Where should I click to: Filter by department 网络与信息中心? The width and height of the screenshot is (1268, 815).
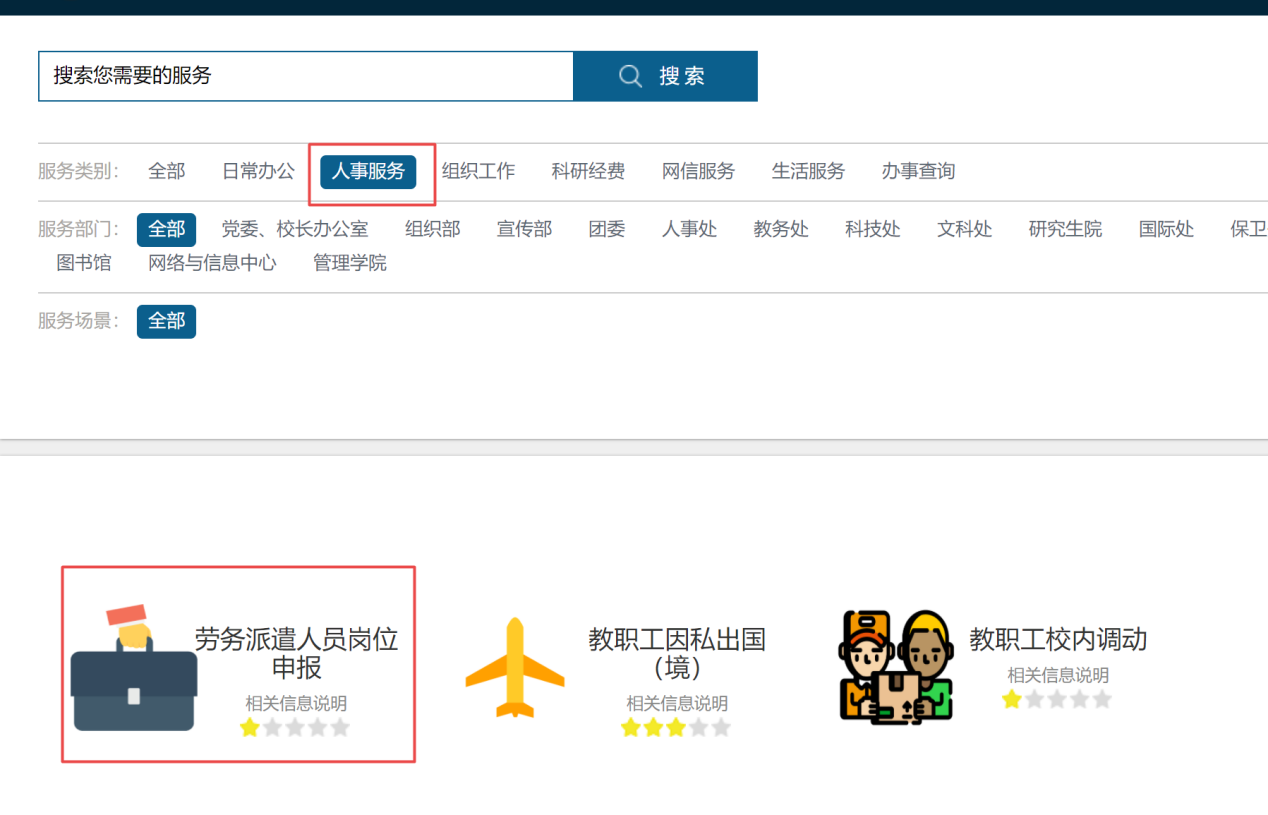click(x=212, y=264)
